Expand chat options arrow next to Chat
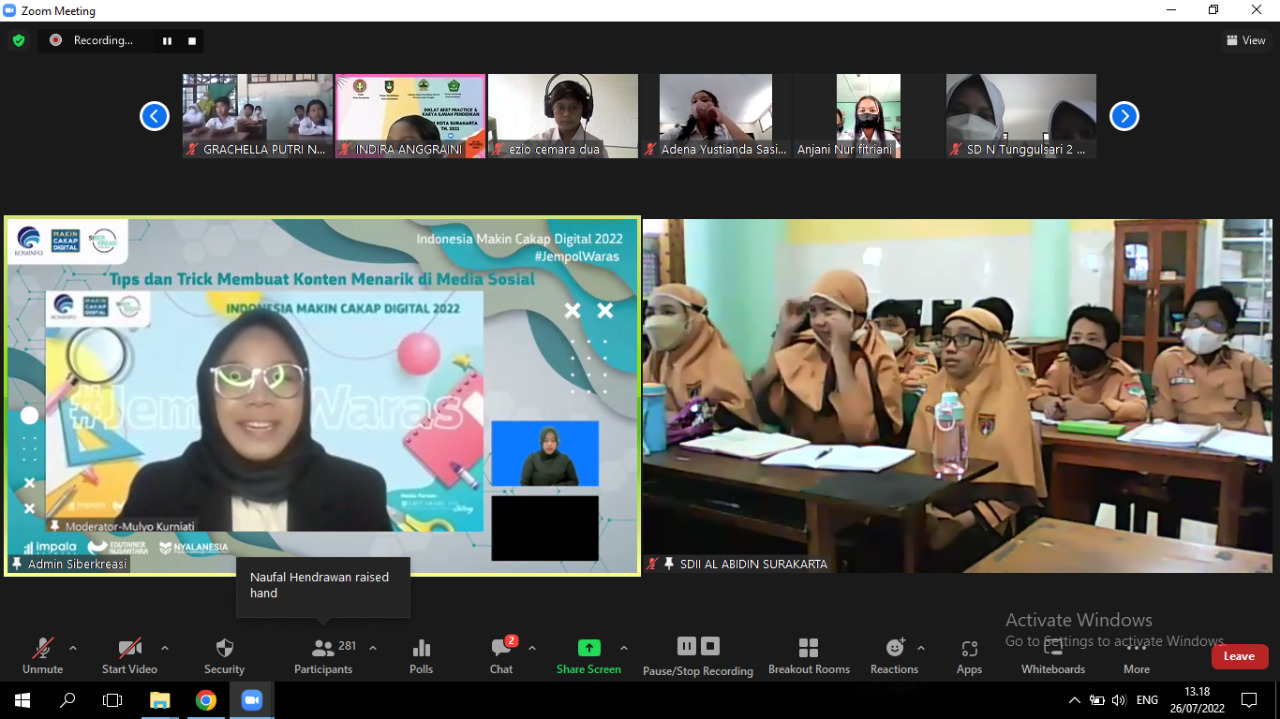This screenshot has width=1280, height=719. pyautogui.click(x=532, y=648)
